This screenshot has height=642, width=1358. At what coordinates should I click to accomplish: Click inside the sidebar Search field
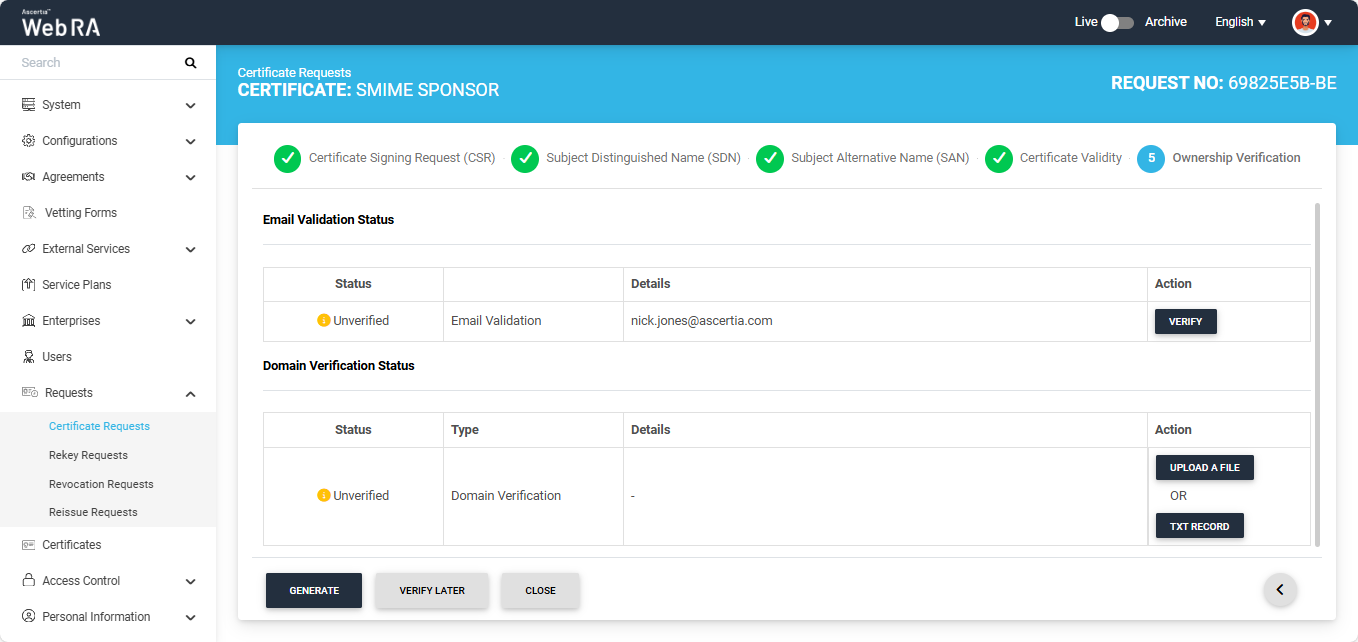(95, 63)
